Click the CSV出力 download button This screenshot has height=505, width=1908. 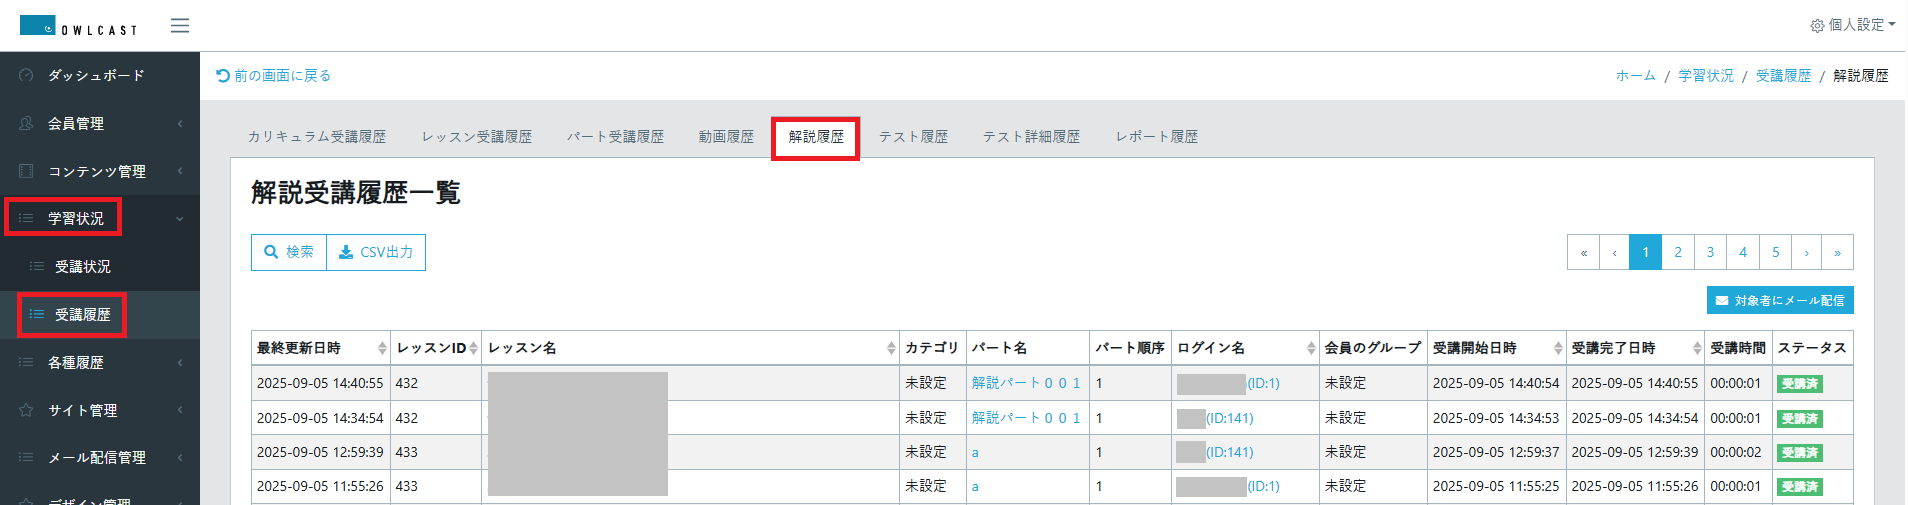pos(376,253)
